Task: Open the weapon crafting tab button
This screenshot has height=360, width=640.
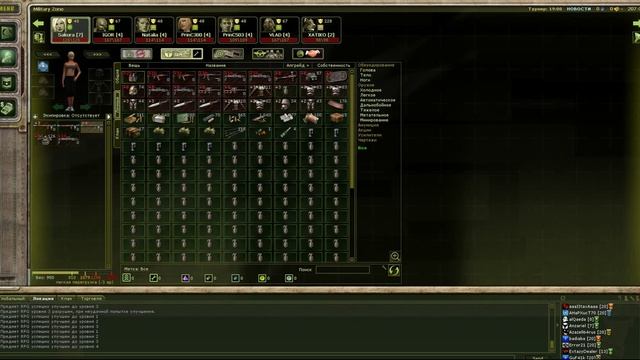Action: pyautogui.click(x=228, y=53)
